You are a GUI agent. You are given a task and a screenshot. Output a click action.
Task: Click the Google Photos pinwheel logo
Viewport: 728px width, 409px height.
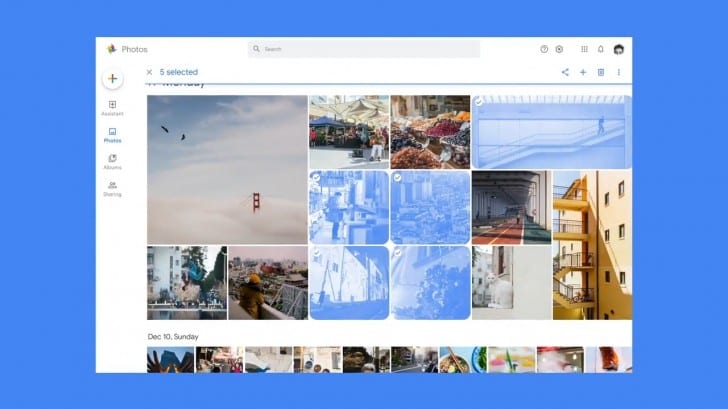pos(112,49)
